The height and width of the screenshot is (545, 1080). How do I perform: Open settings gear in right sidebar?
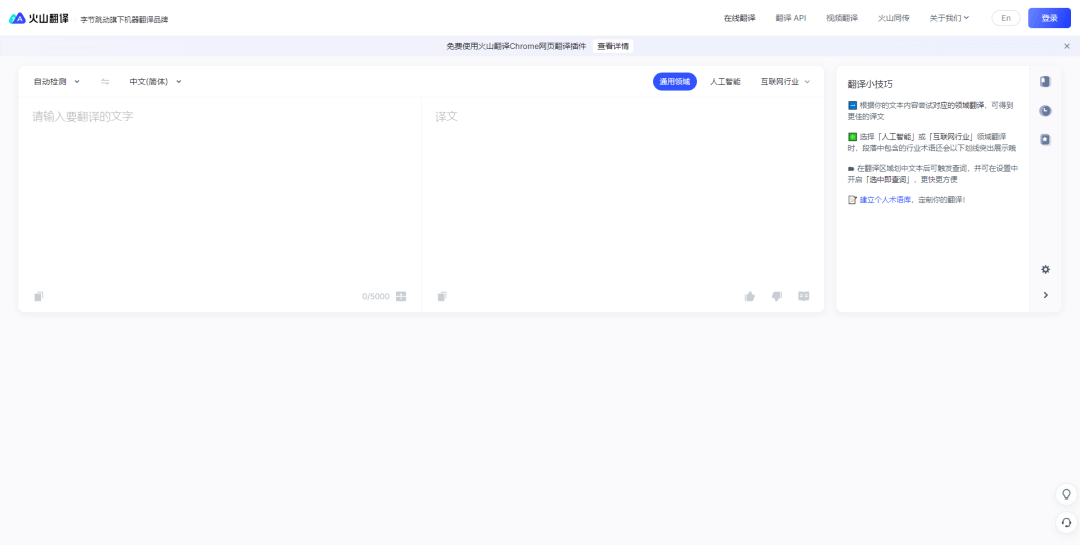coord(1045,269)
